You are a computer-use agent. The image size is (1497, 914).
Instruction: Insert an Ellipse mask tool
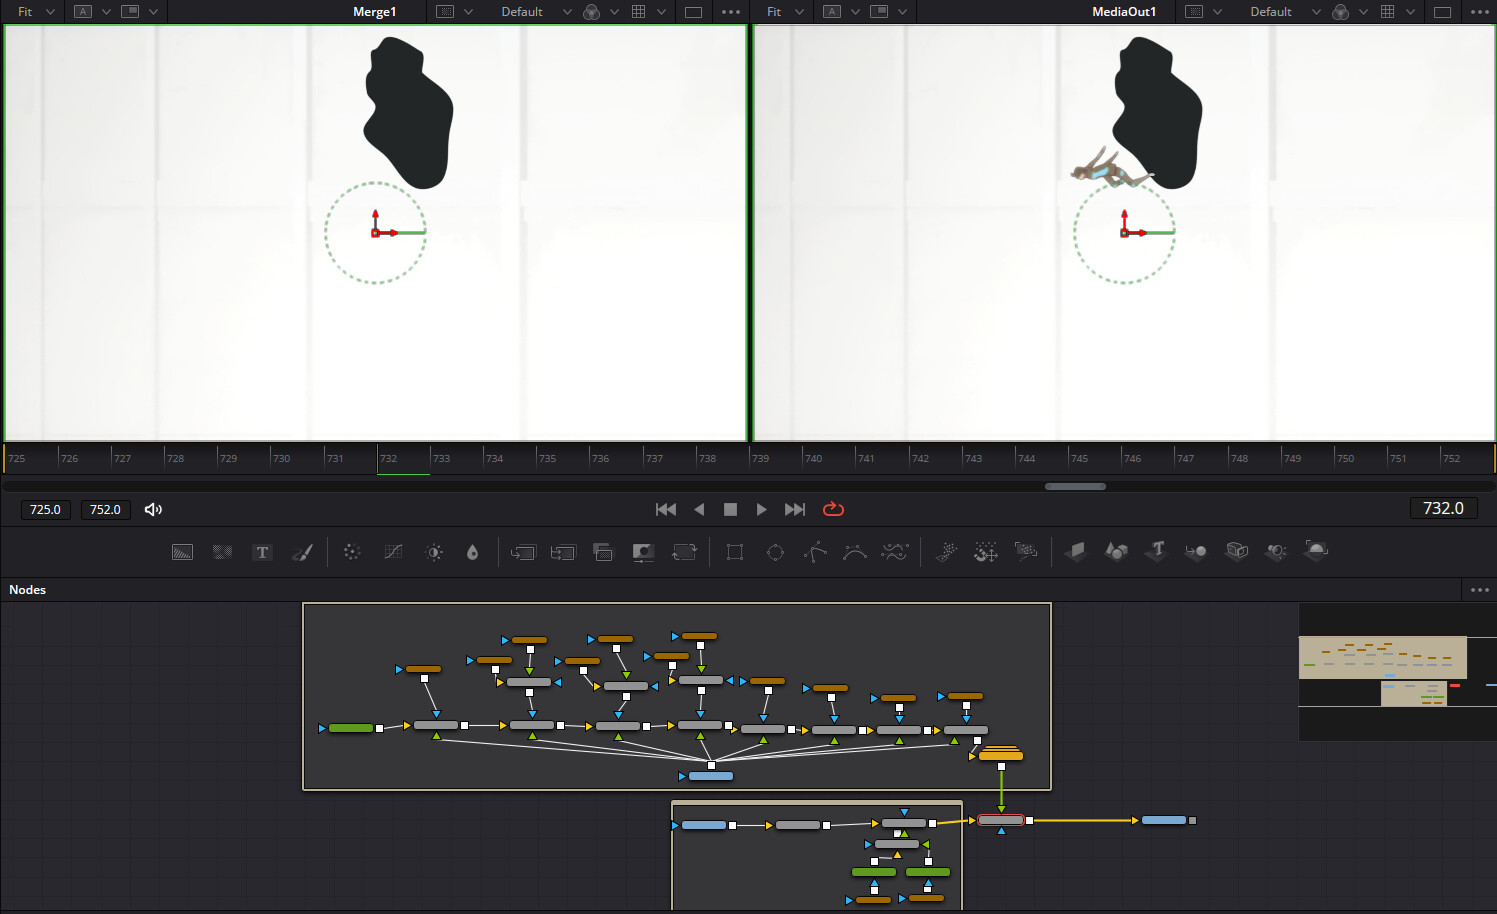click(775, 552)
